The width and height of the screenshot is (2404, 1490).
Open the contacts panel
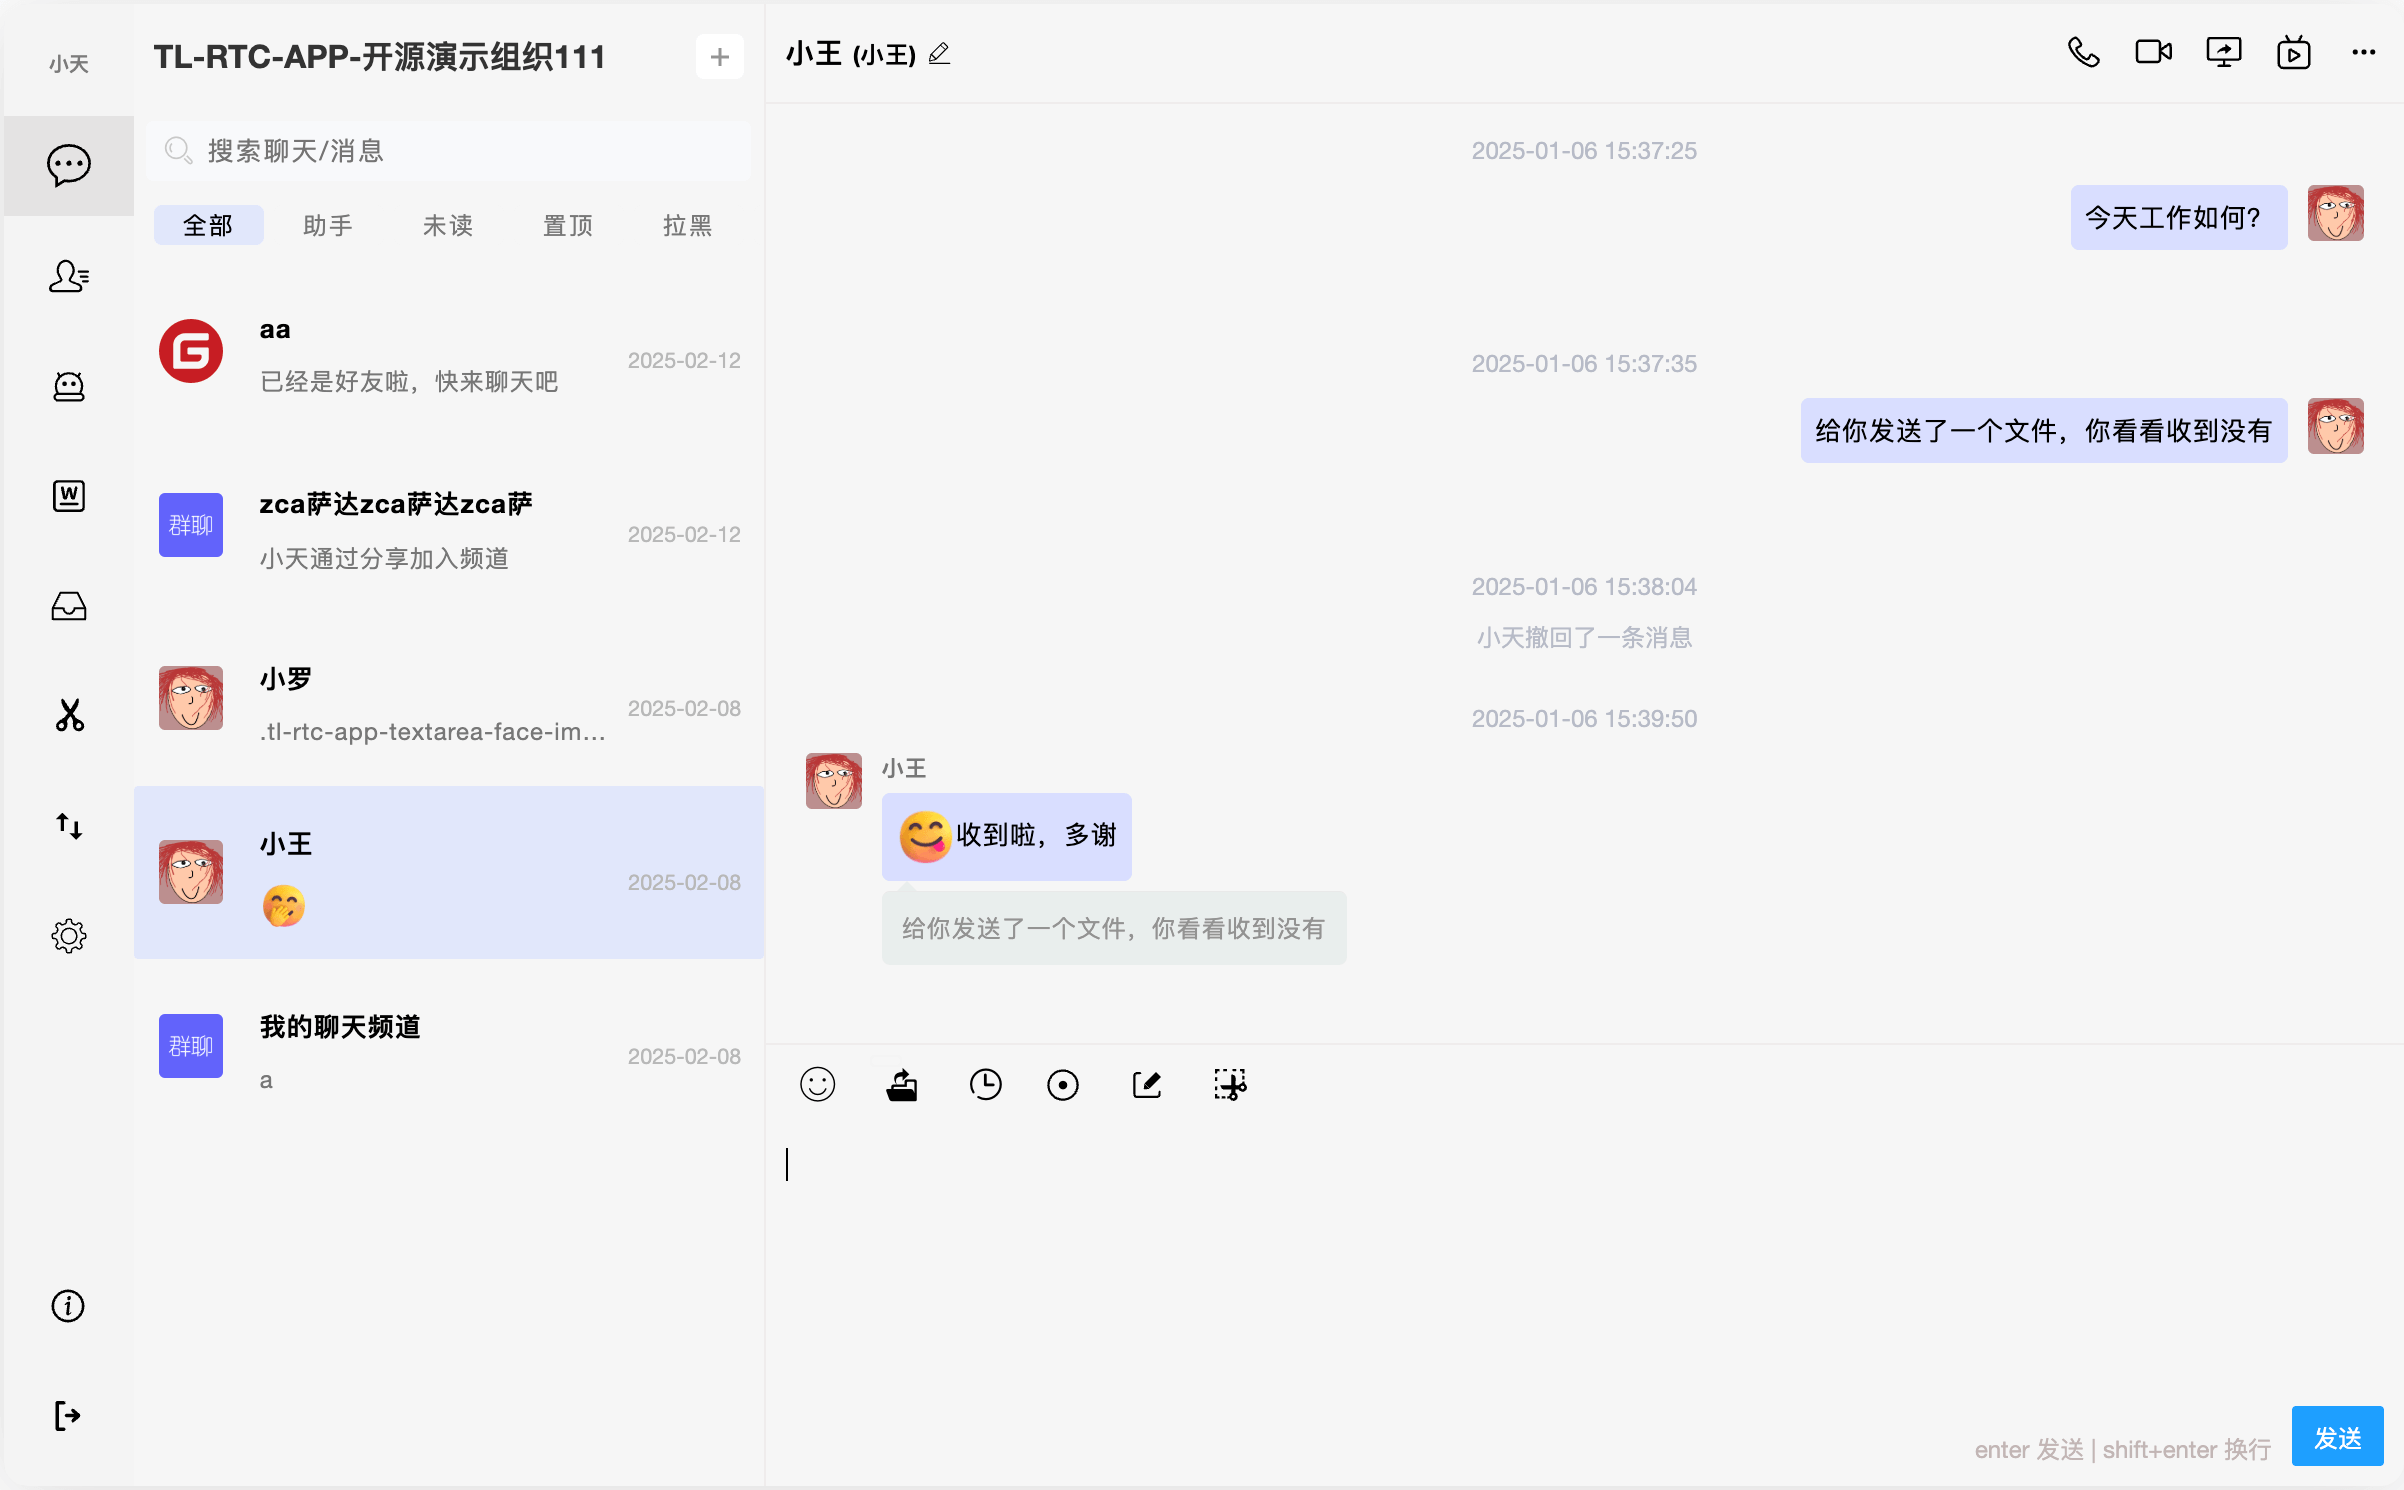[68, 276]
